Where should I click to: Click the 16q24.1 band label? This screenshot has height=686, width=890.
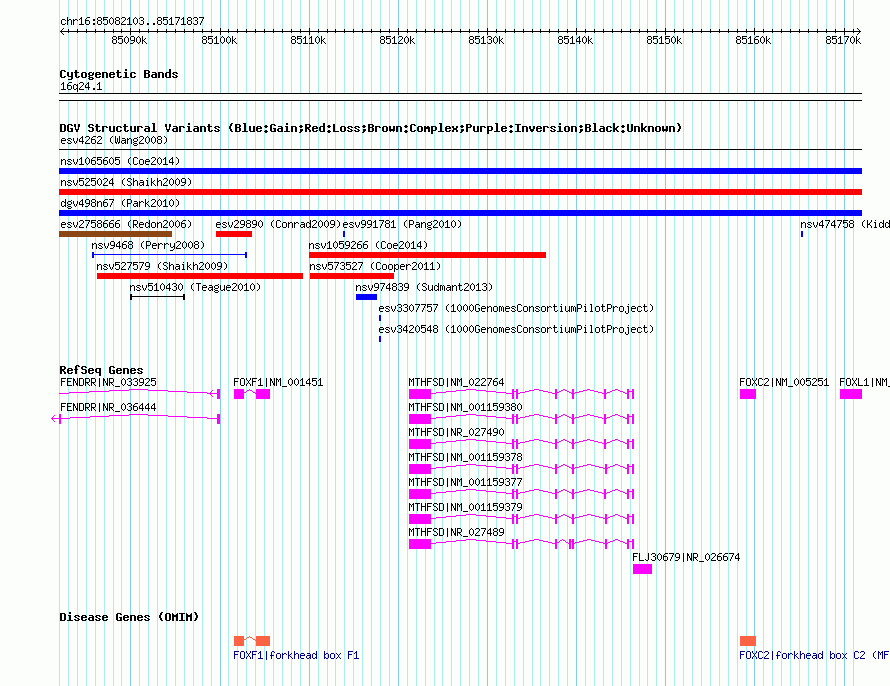point(81,86)
